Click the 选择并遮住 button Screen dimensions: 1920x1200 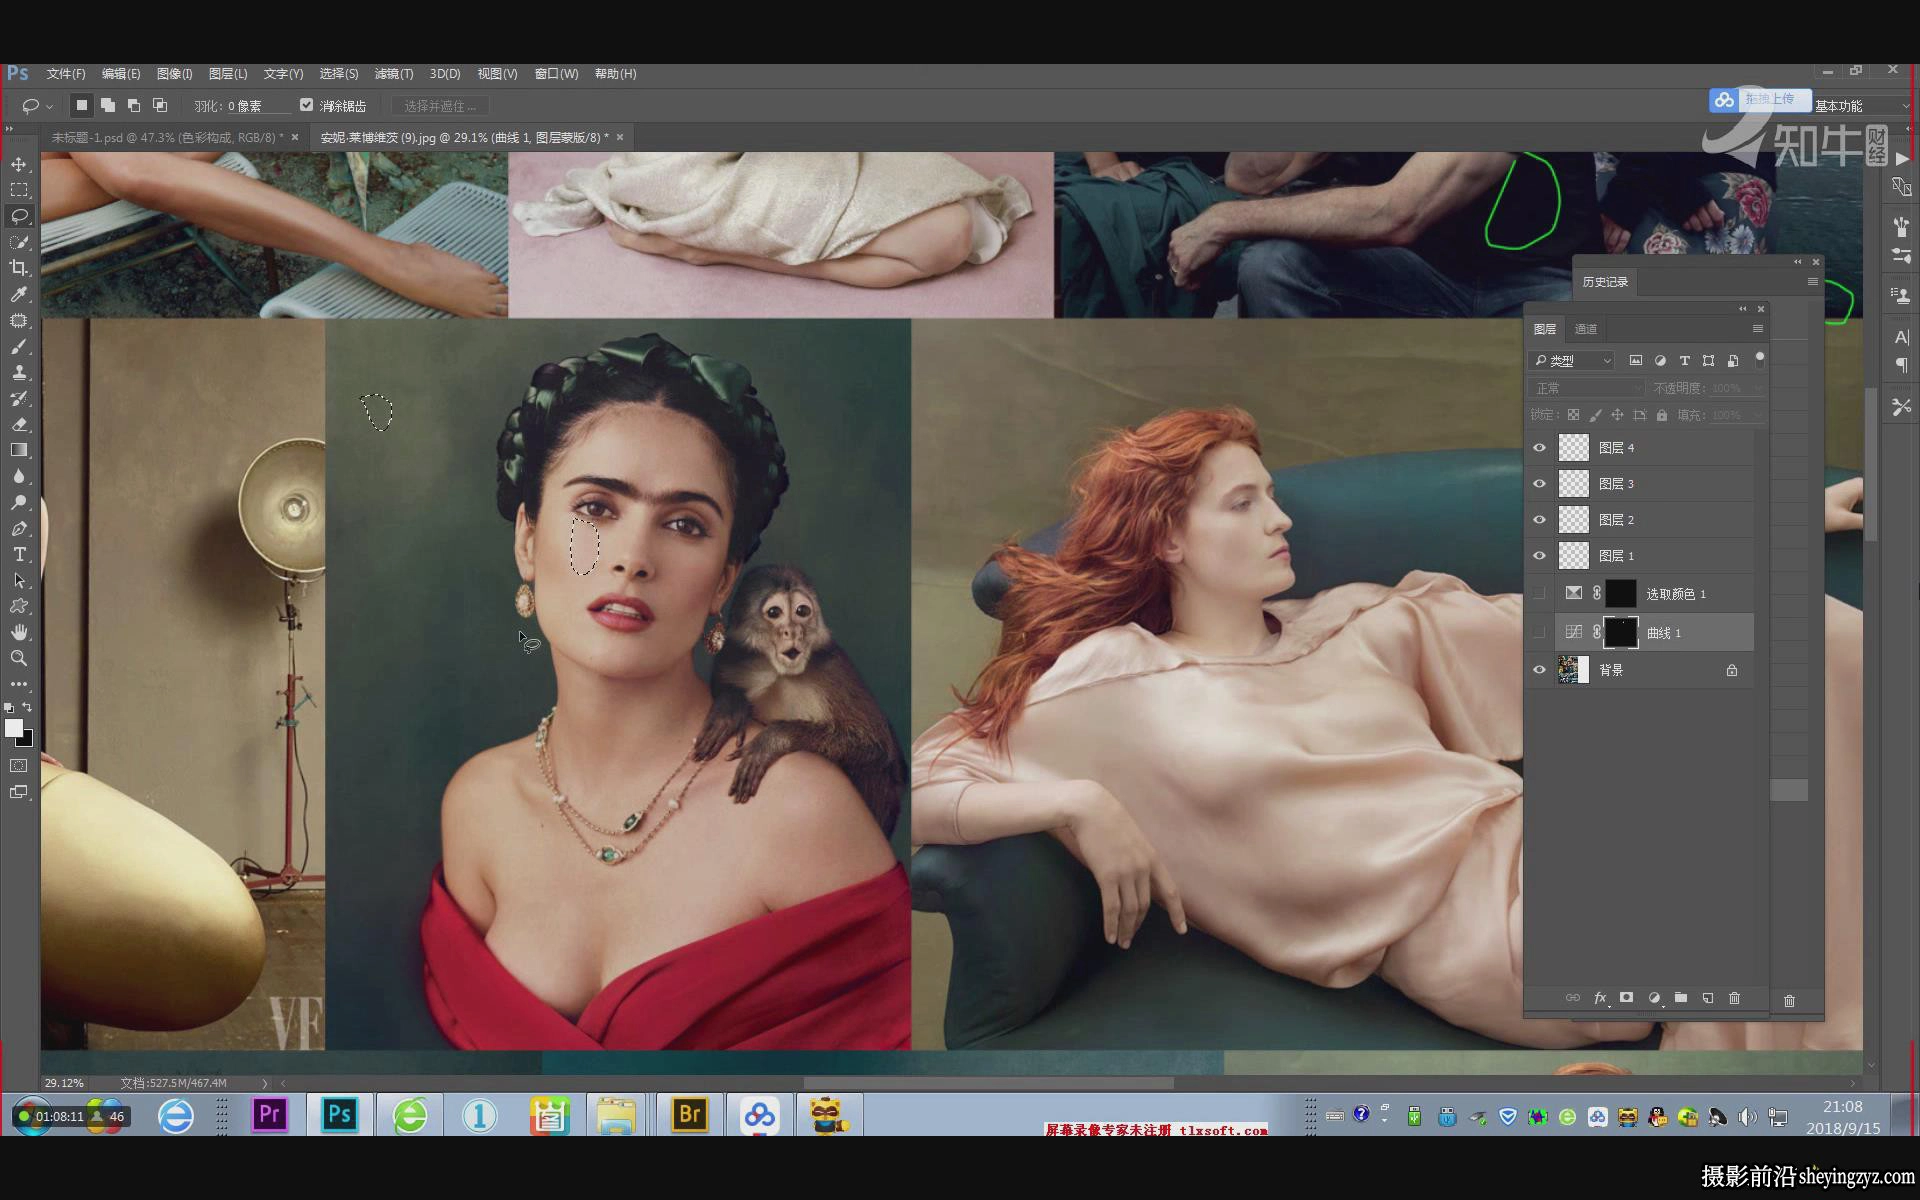point(440,106)
